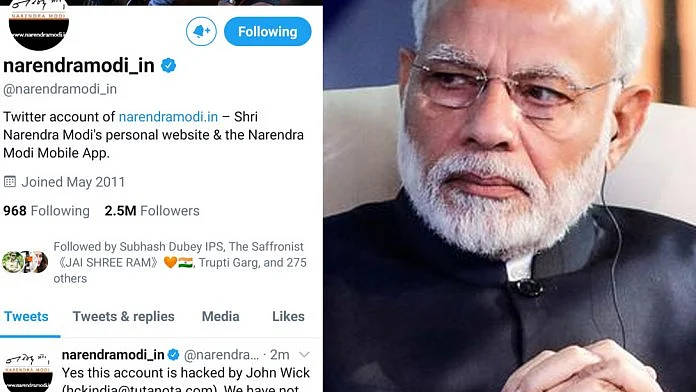
Task: Open the hacked account tweet text
Action: (x=186, y=381)
